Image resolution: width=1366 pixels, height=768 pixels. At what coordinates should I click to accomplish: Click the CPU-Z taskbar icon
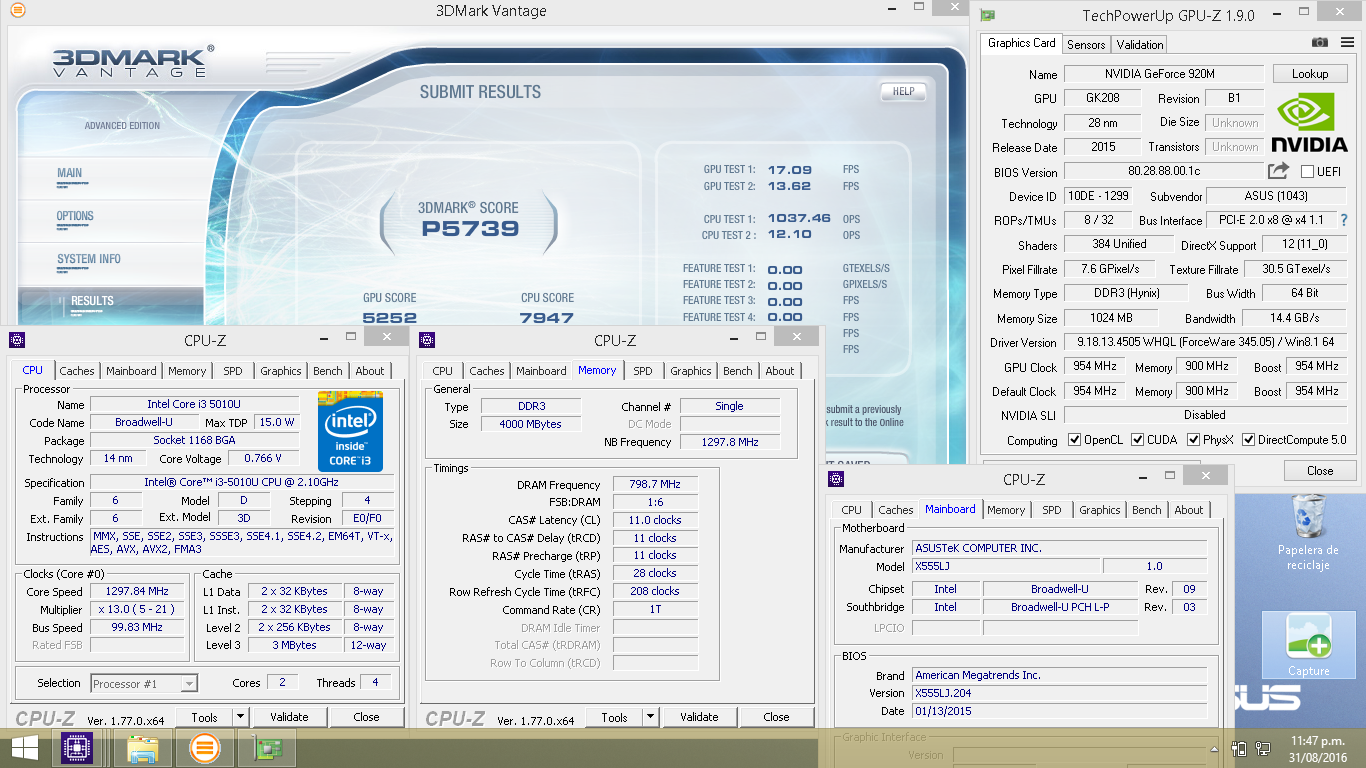pyautogui.click(x=78, y=748)
